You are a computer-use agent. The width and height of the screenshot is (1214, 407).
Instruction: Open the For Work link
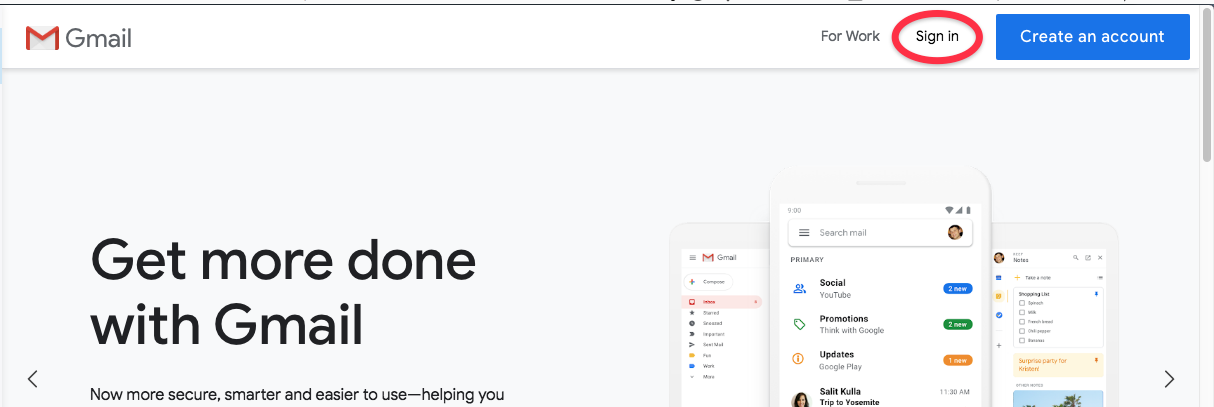click(x=850, y=36)
